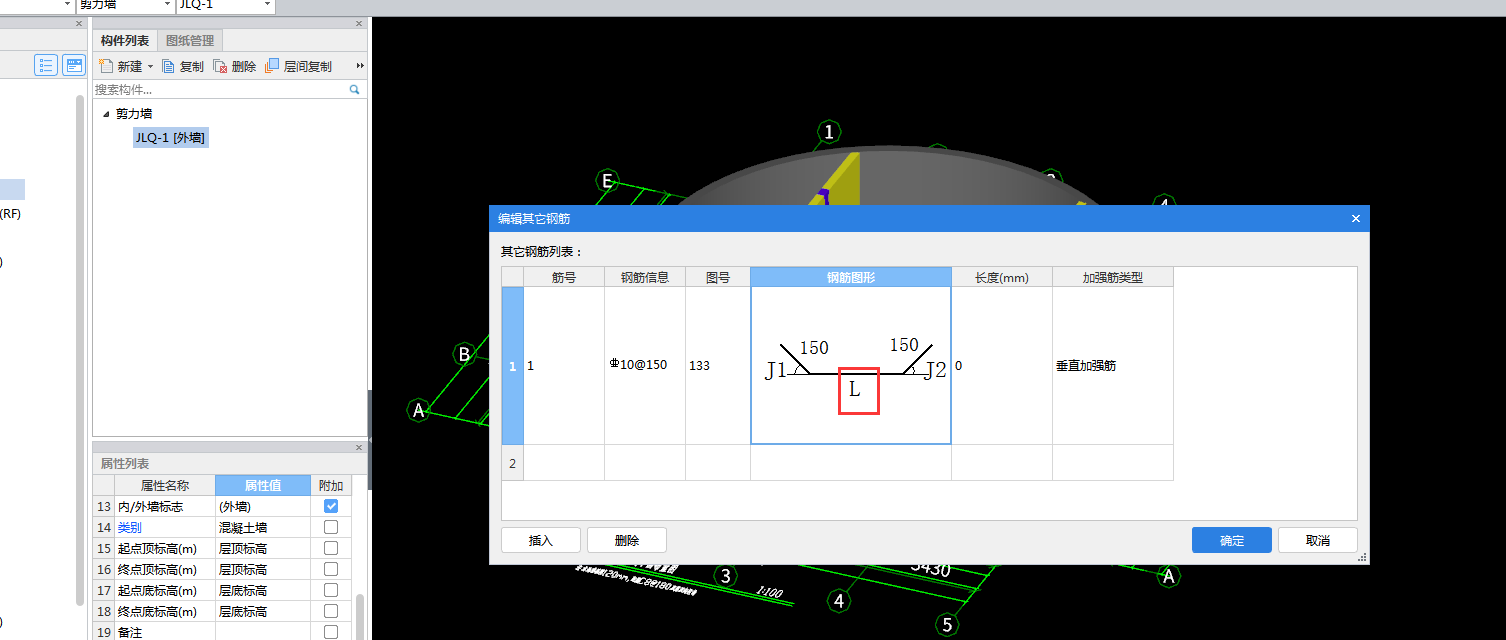Click the J2 label in rebar diagram
The width and height of the screenshot is (1506, 640).
(x=935, y=371)
